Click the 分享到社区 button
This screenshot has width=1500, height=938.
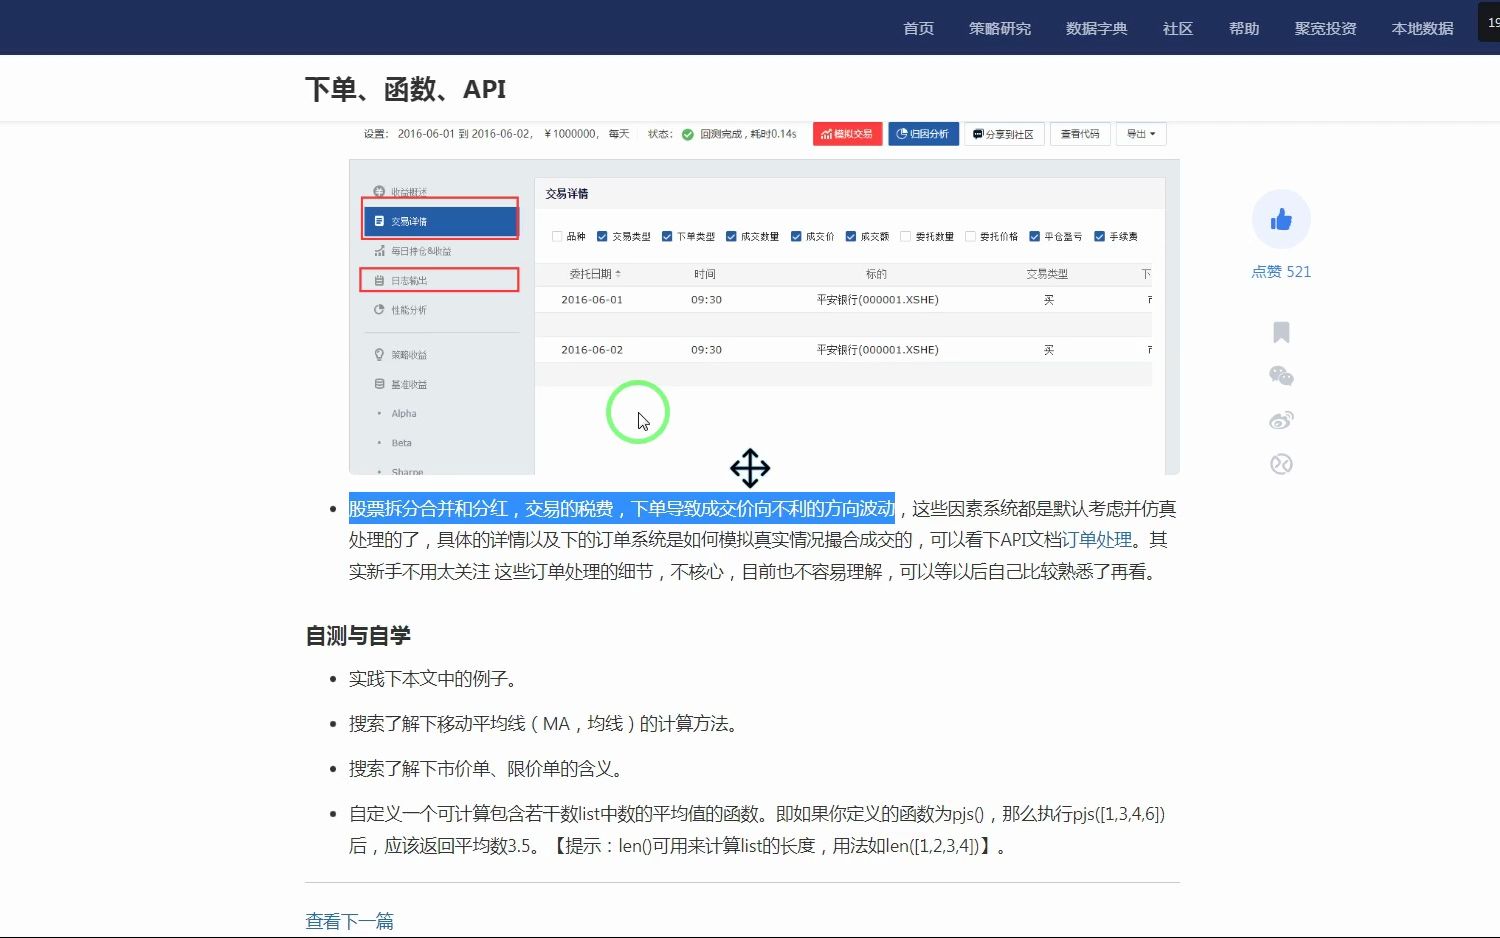pyautogui.click(x=1004, y=134)
